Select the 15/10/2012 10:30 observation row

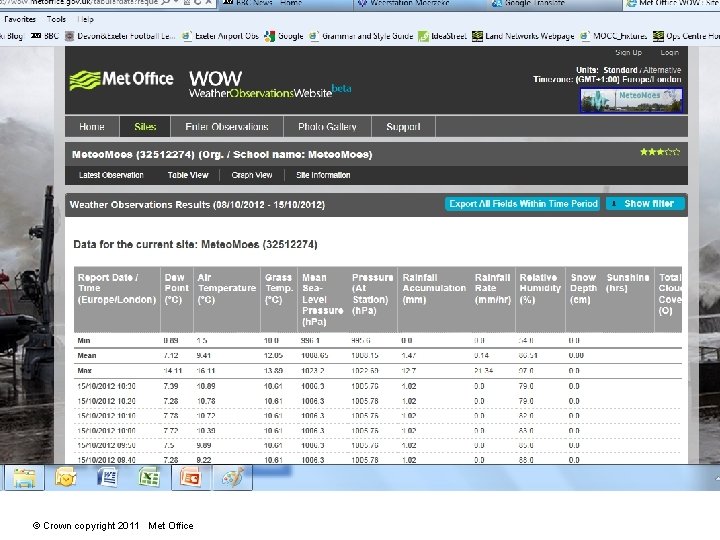click(377, 387)
